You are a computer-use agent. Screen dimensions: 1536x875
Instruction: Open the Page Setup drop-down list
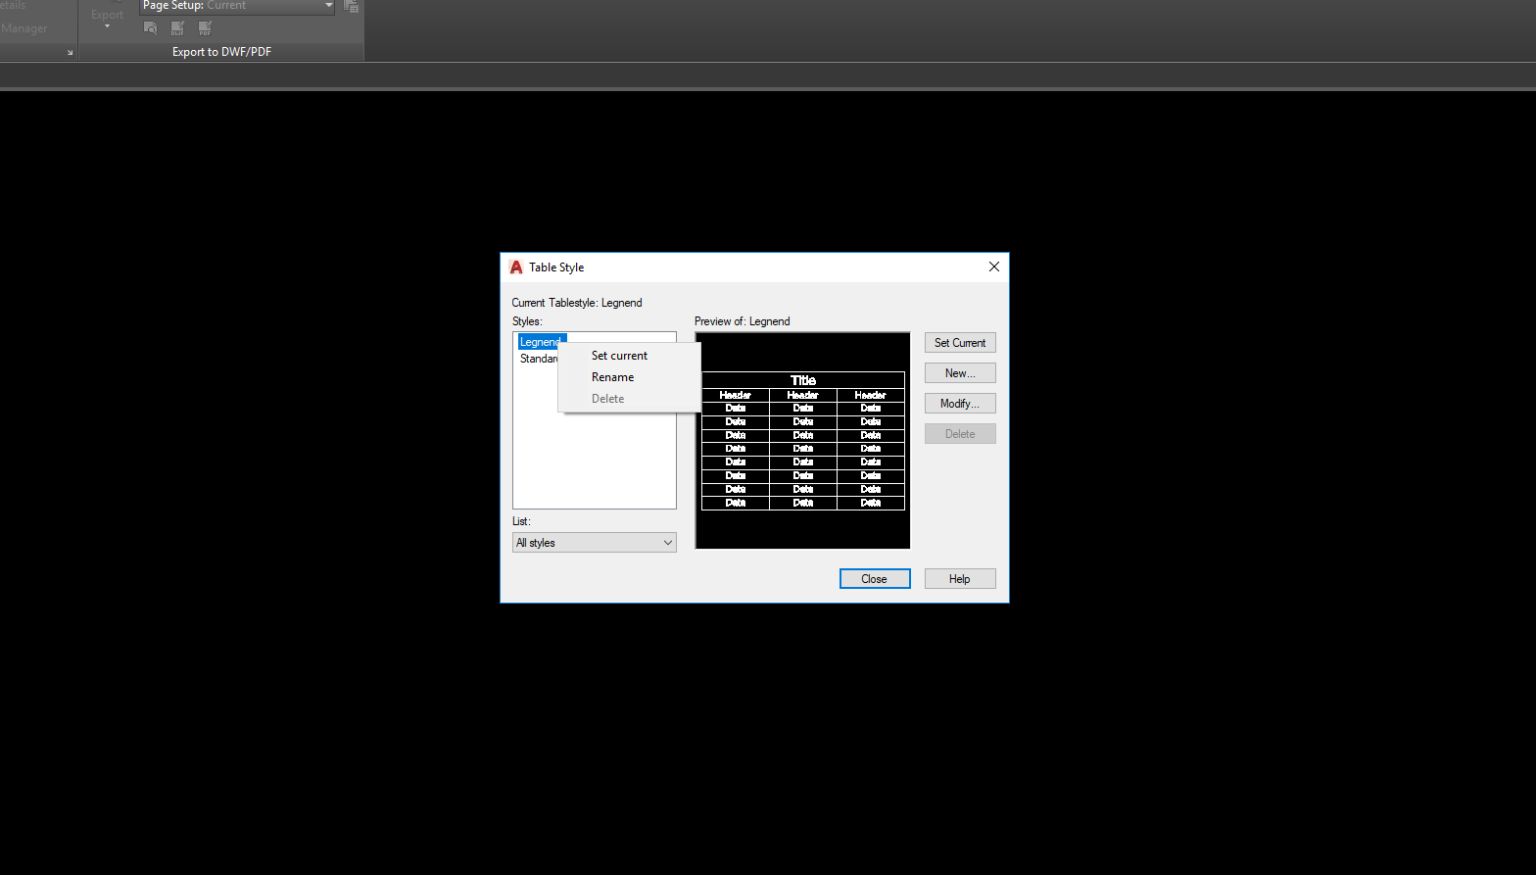327,7
